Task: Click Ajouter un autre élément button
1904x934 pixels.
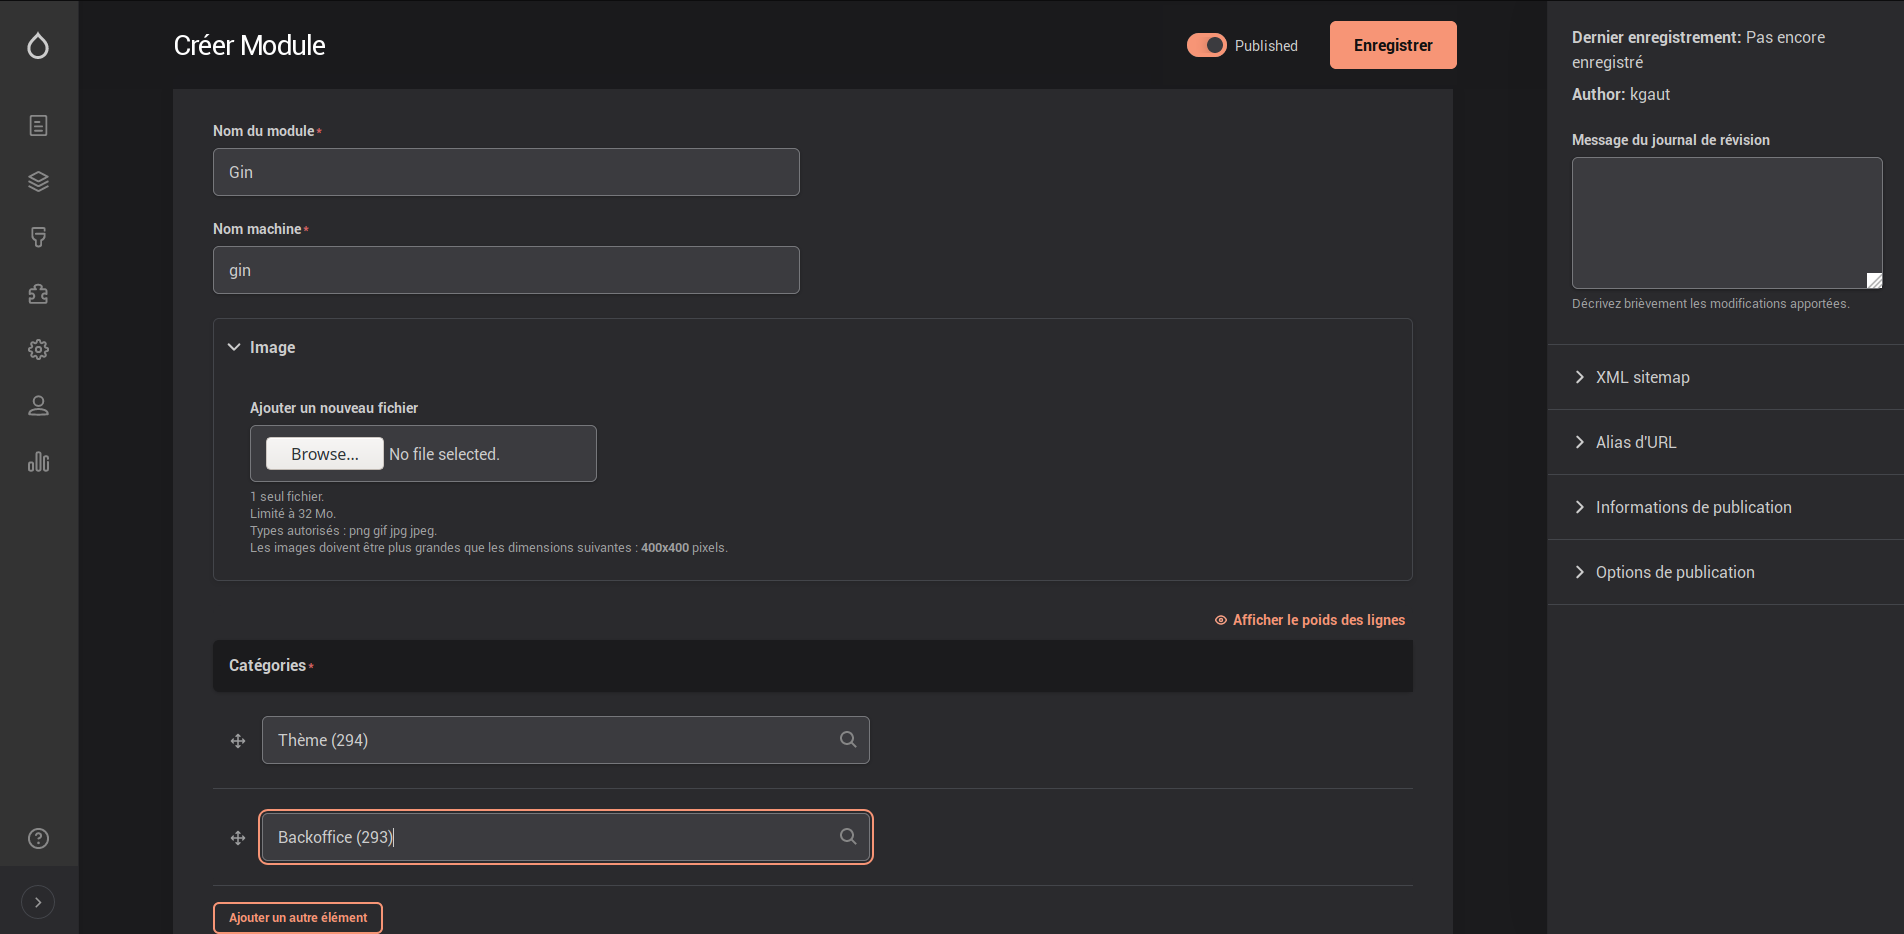Action: tap(298, 917)
